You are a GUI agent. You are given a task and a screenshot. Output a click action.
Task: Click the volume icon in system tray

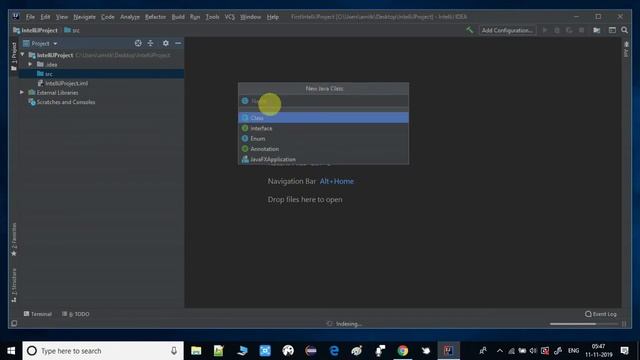533,351
